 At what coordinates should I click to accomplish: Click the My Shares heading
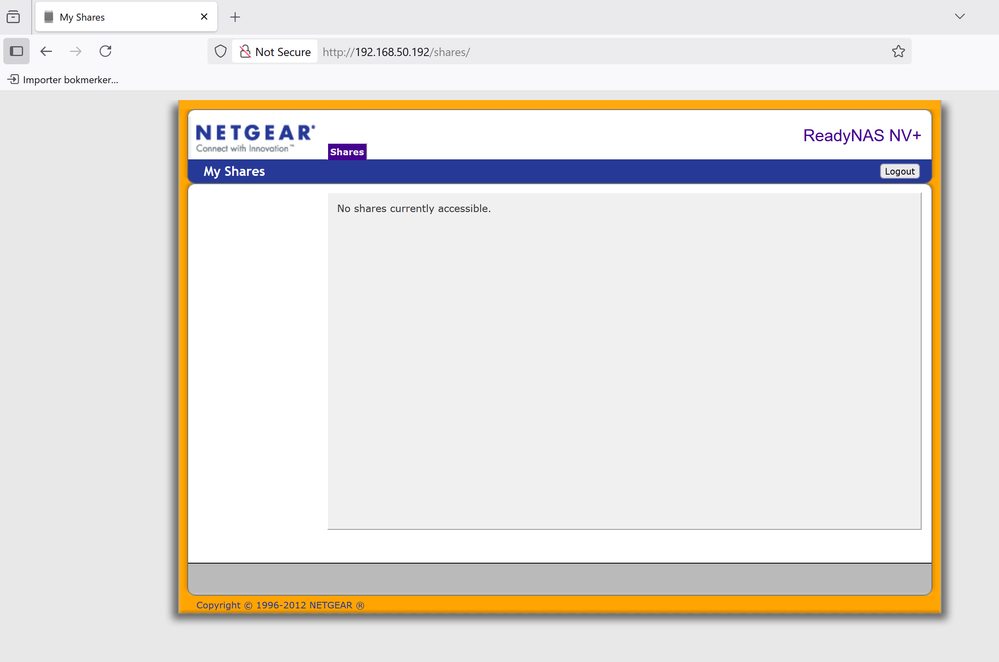234,171
